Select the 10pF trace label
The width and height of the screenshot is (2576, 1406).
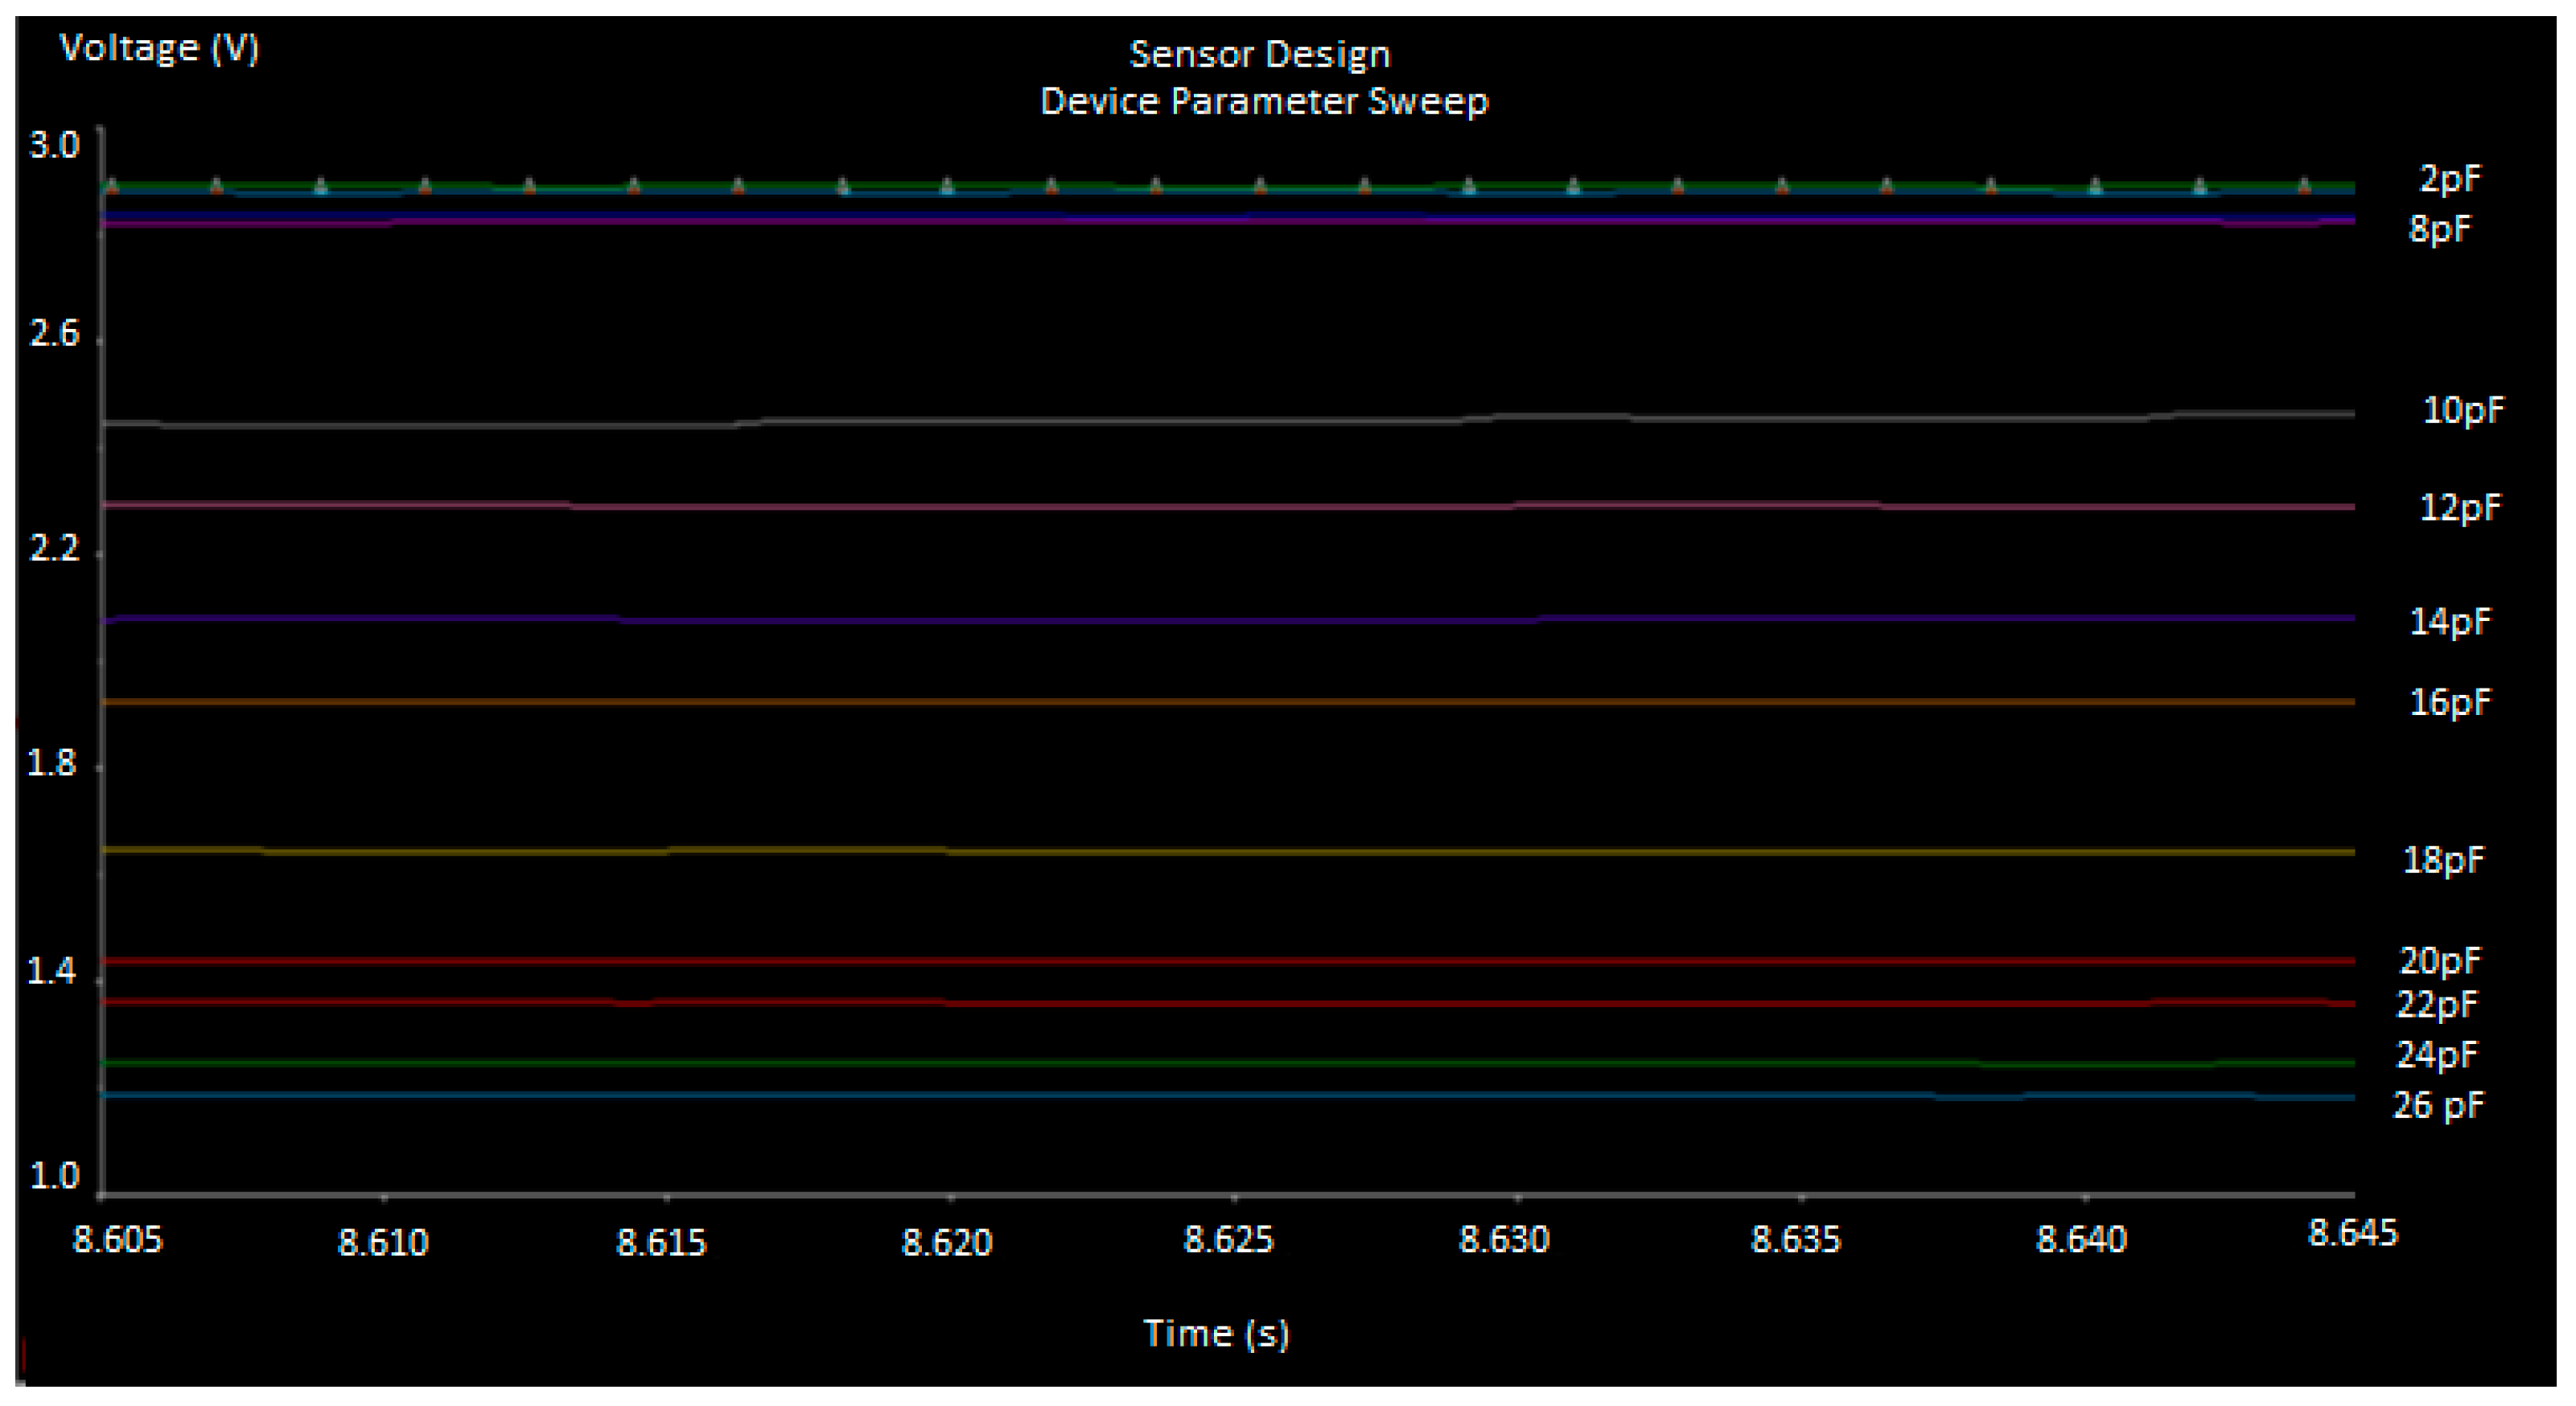[2464, 410]
